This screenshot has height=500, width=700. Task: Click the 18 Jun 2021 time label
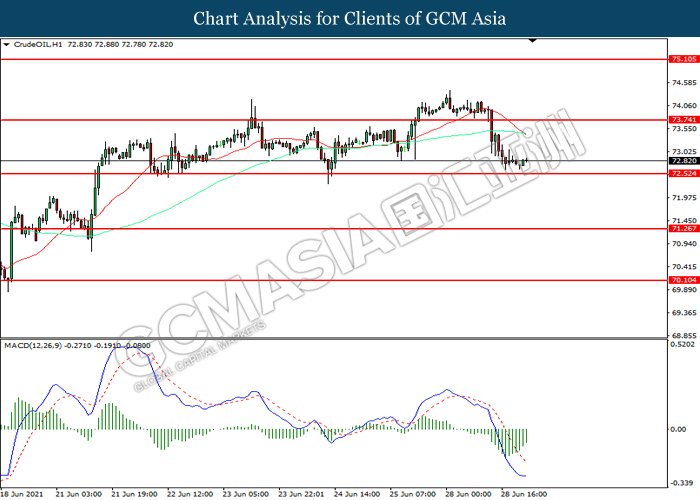(22, 494)
